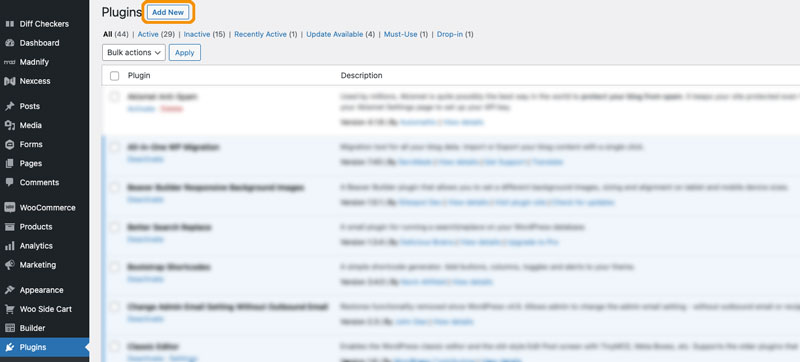
Task: Open Woo Side Cart menu item
Action: (44, 309)
